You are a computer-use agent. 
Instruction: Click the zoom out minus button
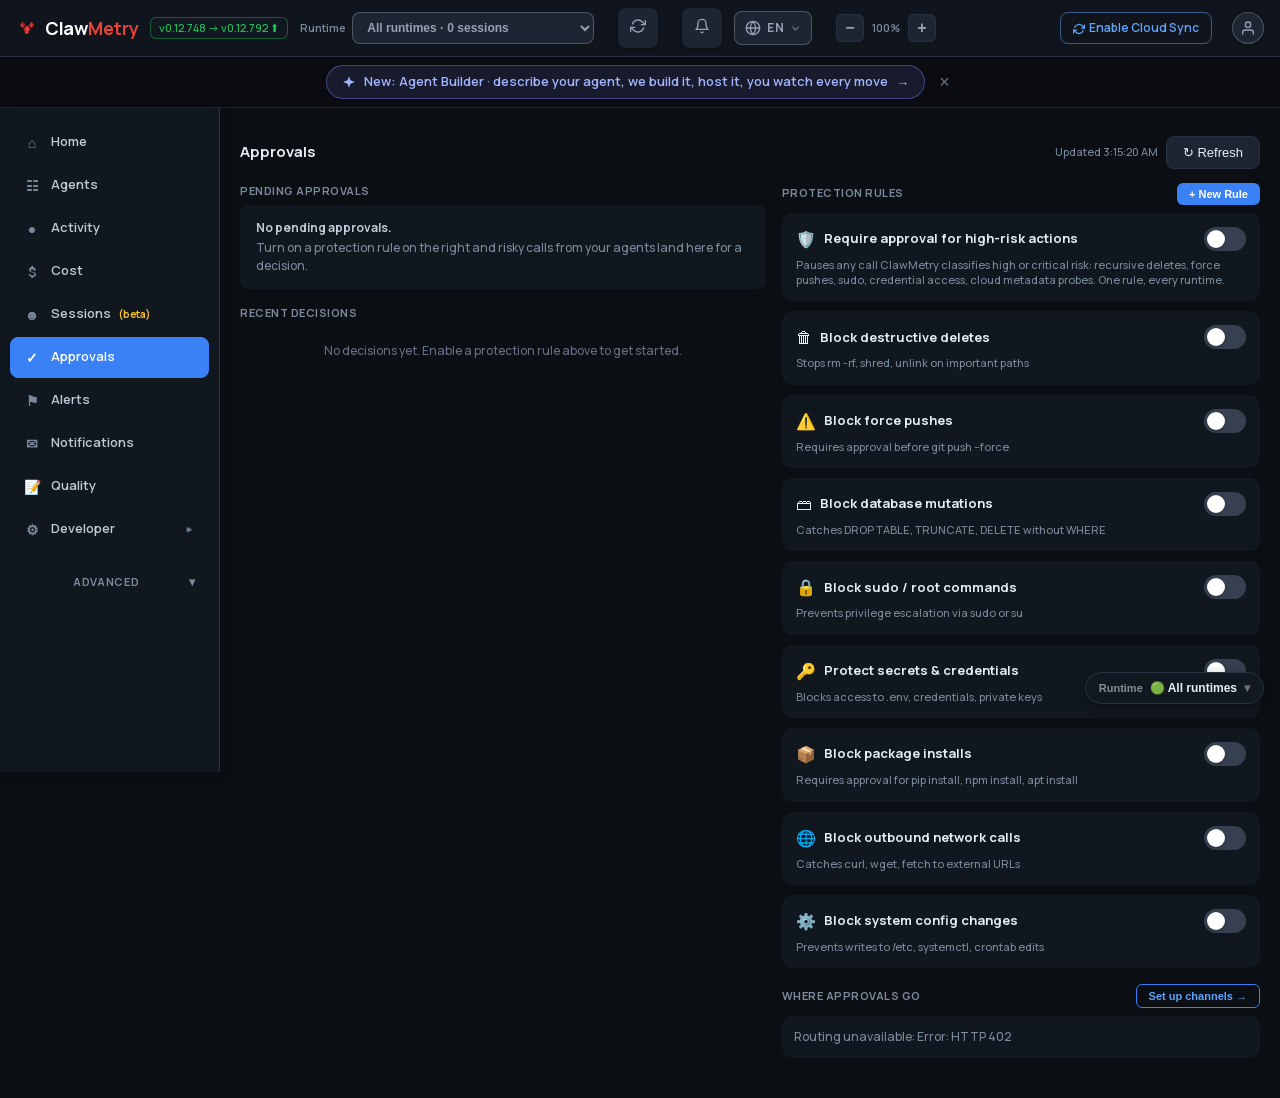tap(850, 28)
